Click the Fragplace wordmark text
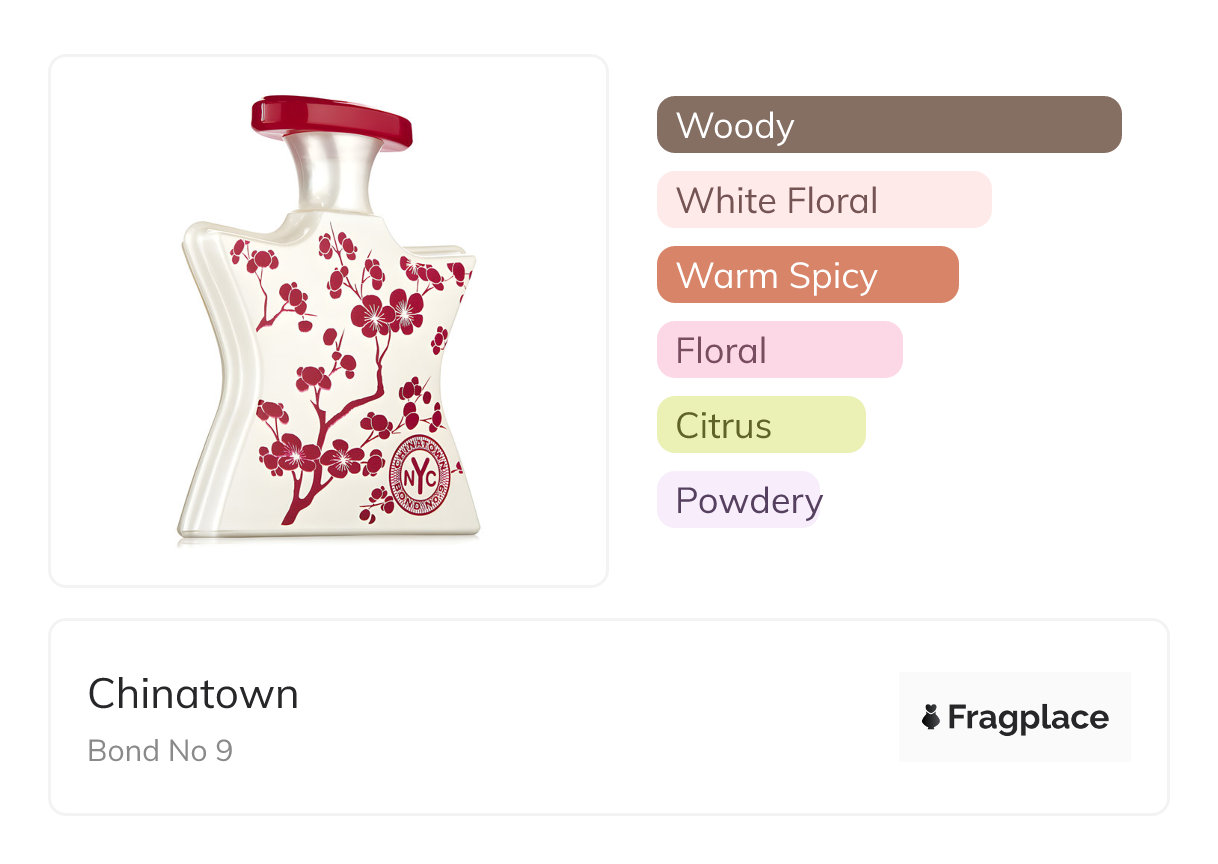This screenshot has height=864, width=1218. 1028,718
